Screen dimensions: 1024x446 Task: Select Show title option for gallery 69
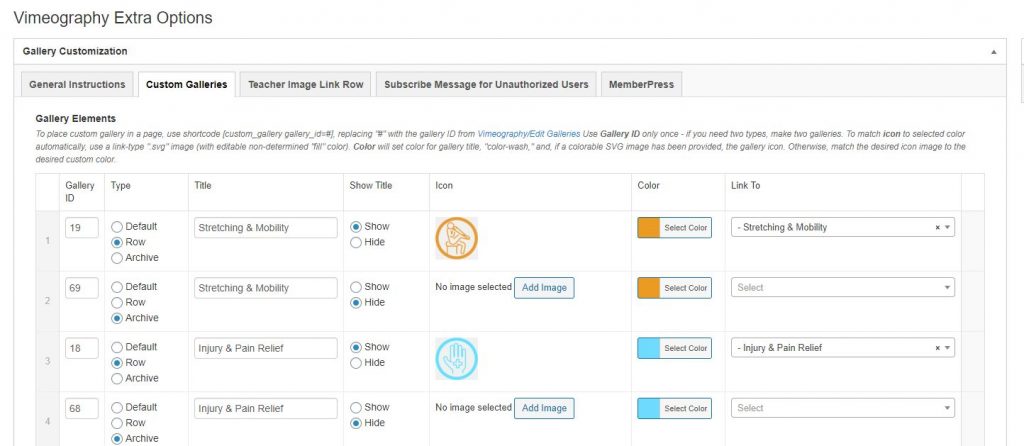[355, 287]
